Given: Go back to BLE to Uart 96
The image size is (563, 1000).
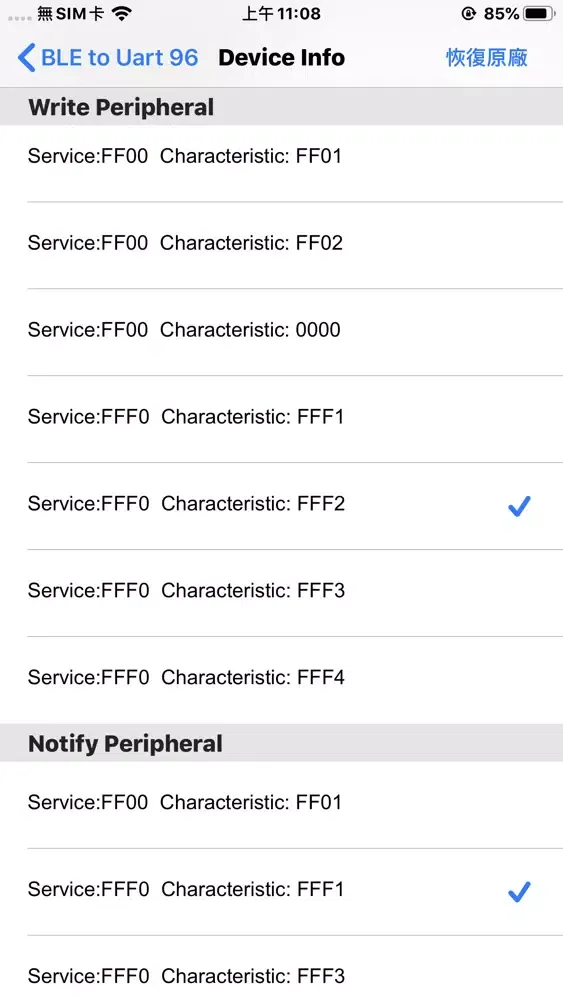Looking at the screenshot, I should 108,58.
